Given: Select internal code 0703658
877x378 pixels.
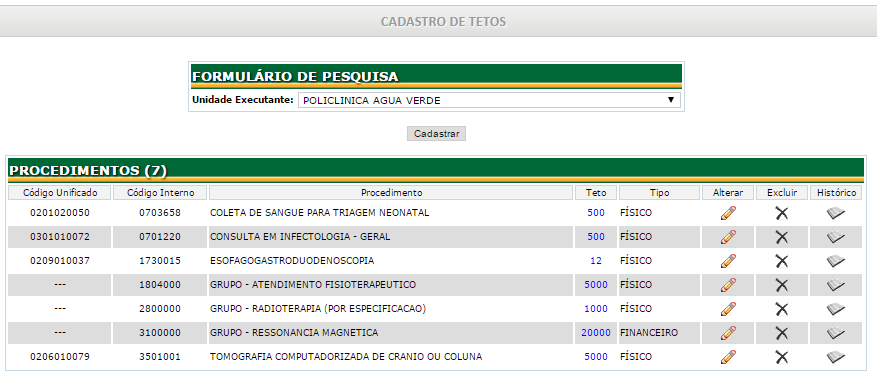Looking at the screenshot, I should coord(160,213).
